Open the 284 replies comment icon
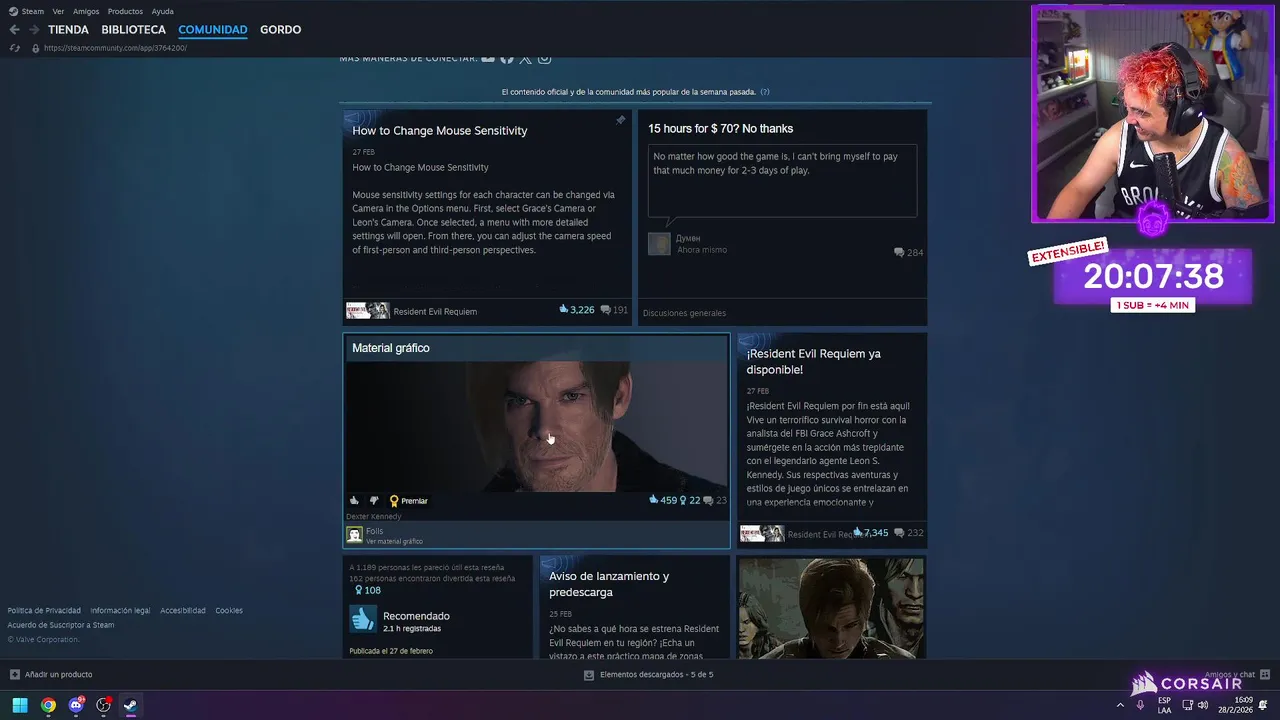Viewport: 1280px width, 720px height. 908,253
